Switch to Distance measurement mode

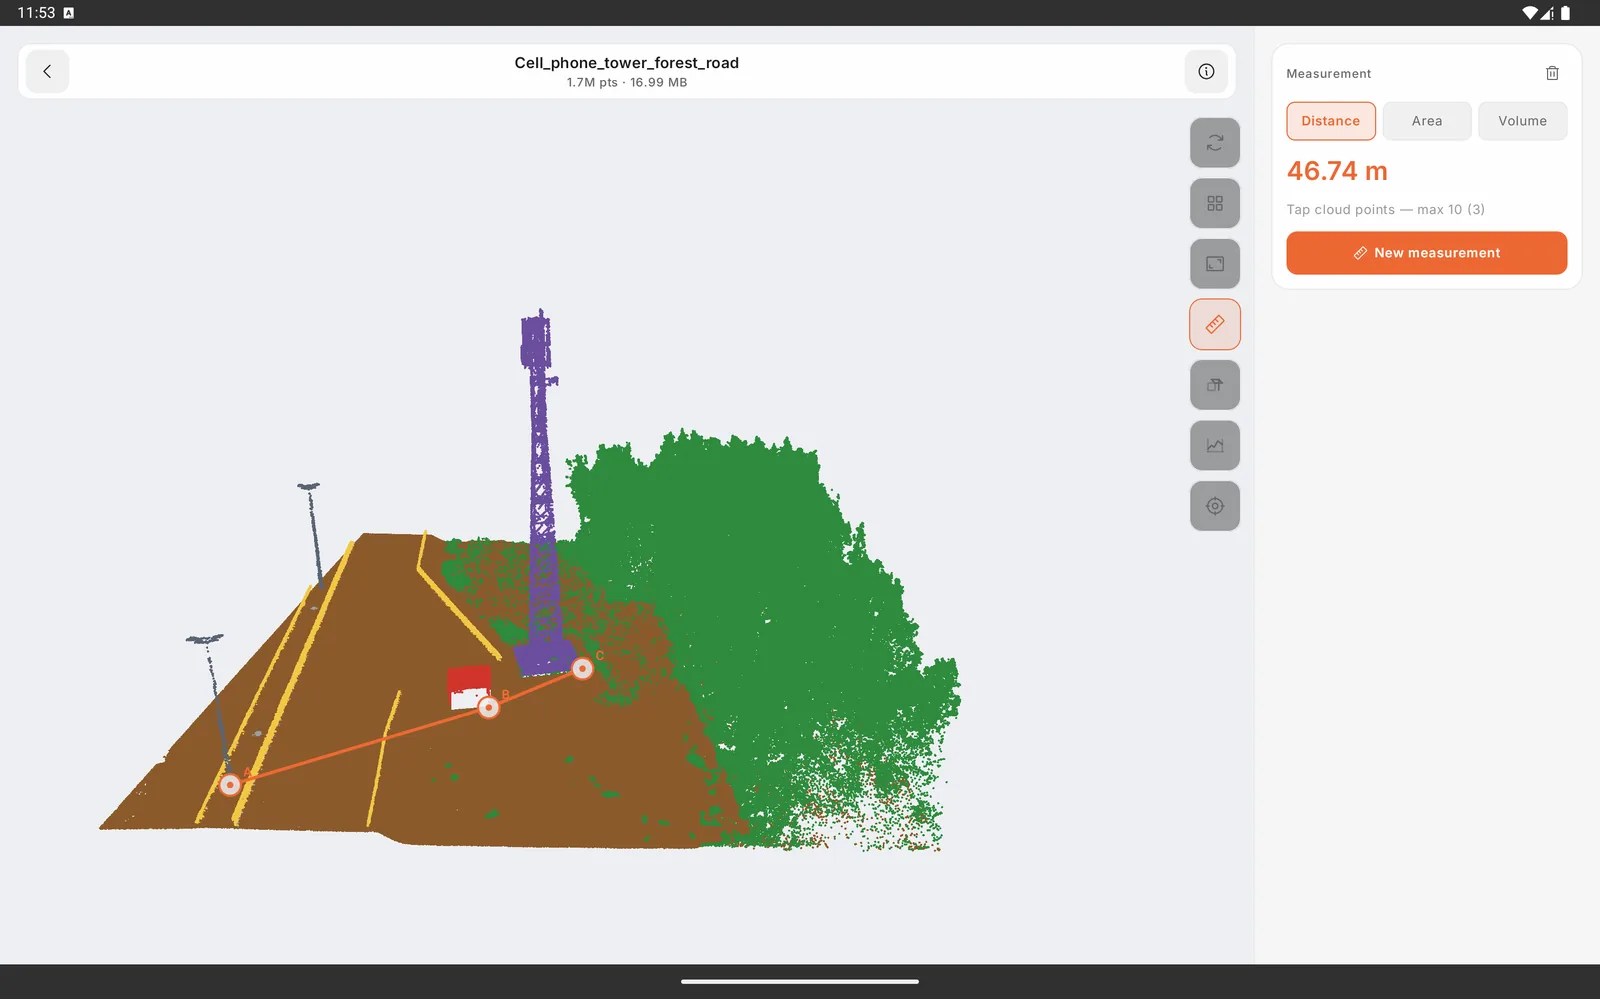point(1331,121)
